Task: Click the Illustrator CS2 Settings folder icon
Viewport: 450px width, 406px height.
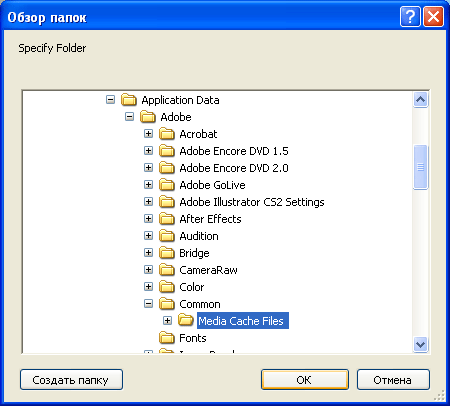Action: click(x=167, y=202)
